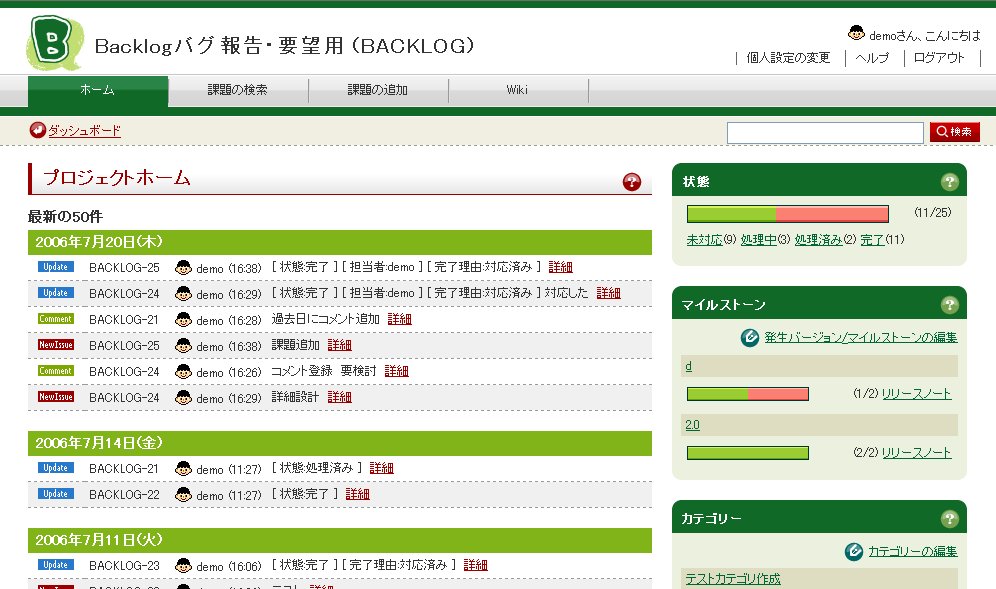Click Comment badge on BACKLOG-21 row
This screenshot has height=589, width=996.
[56, 319]
